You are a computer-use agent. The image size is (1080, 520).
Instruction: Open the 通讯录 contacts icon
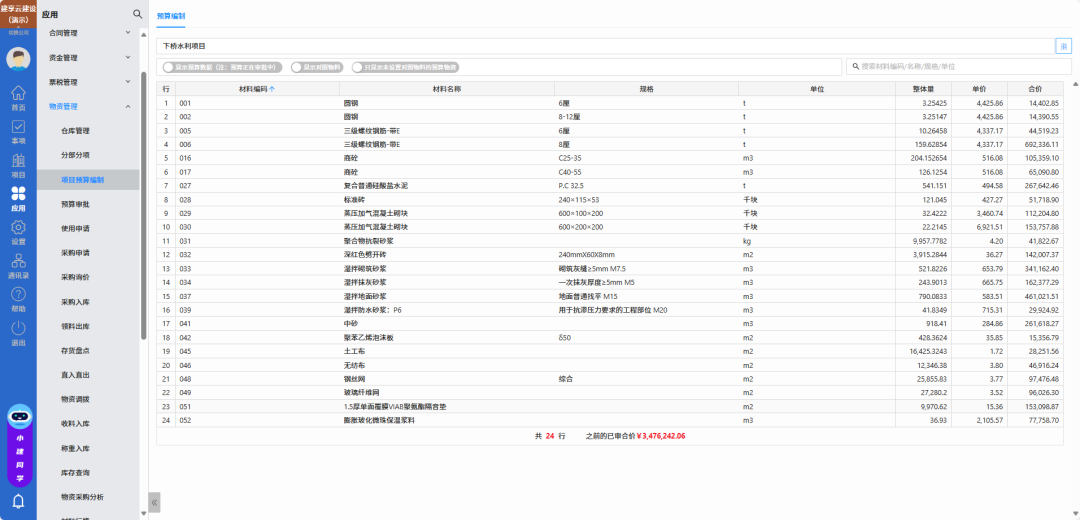coord(18,266)
